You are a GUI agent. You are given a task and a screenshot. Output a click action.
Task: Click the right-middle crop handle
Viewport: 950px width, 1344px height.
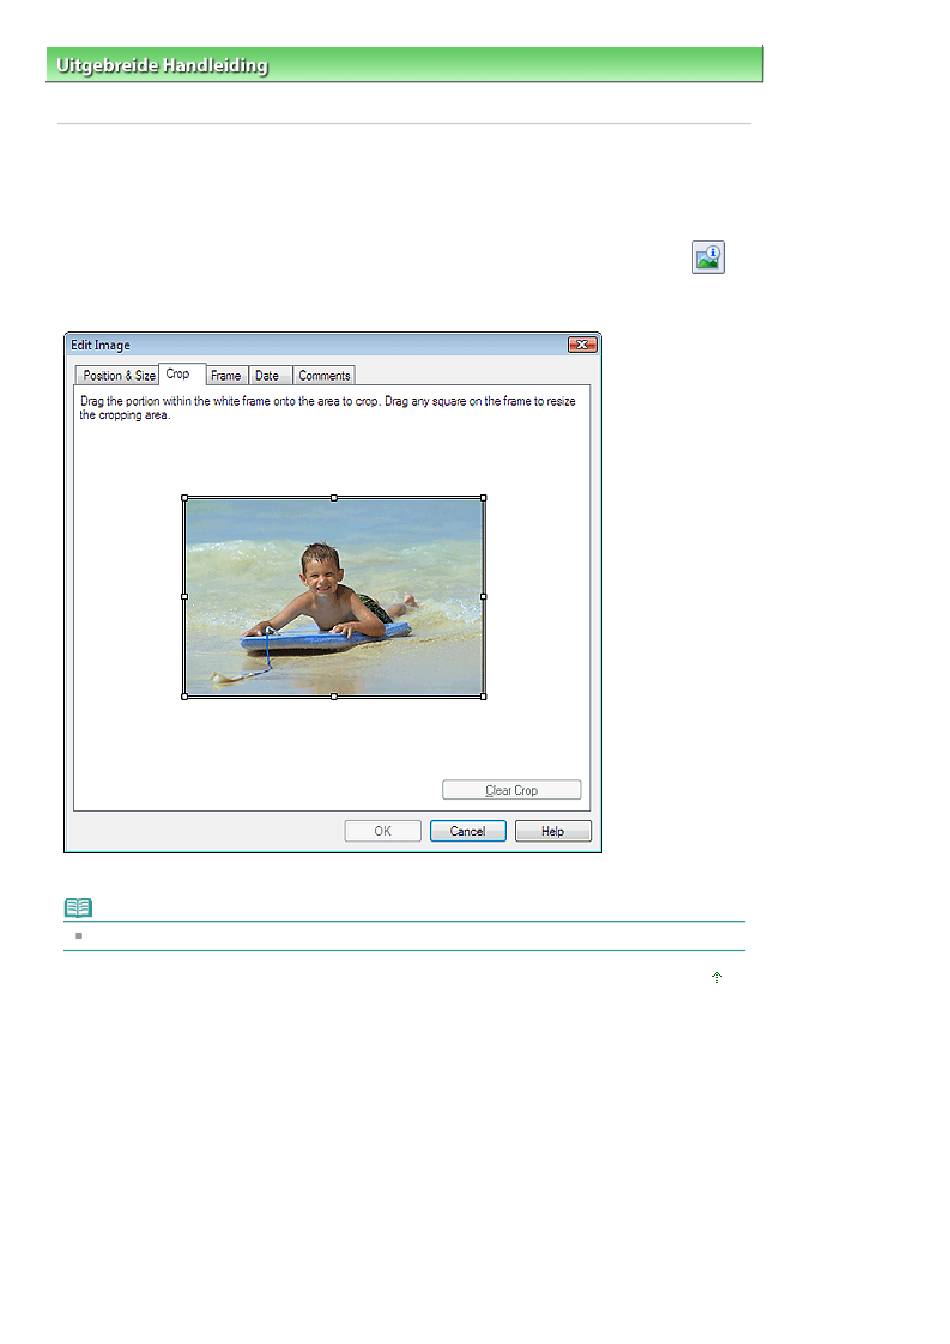pyautogui.click(x=484, y=597)
